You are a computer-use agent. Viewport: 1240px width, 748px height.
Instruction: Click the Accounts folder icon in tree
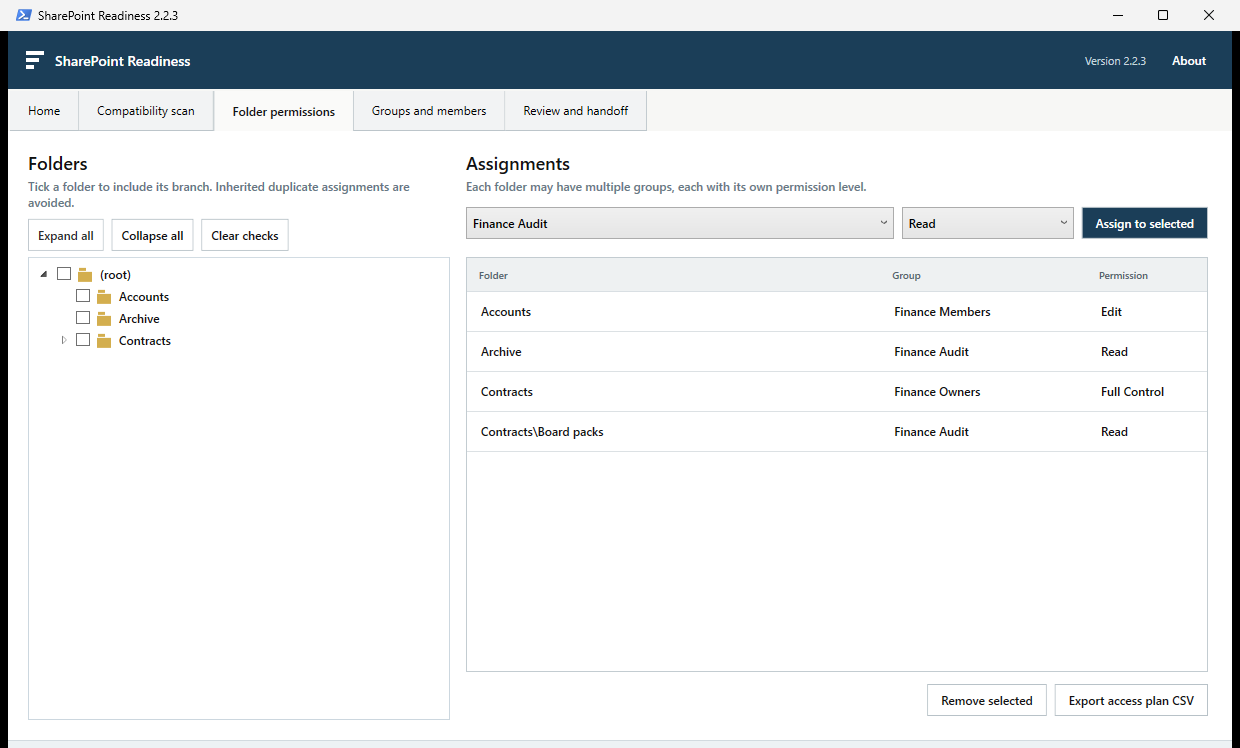(x=104, y=297)
